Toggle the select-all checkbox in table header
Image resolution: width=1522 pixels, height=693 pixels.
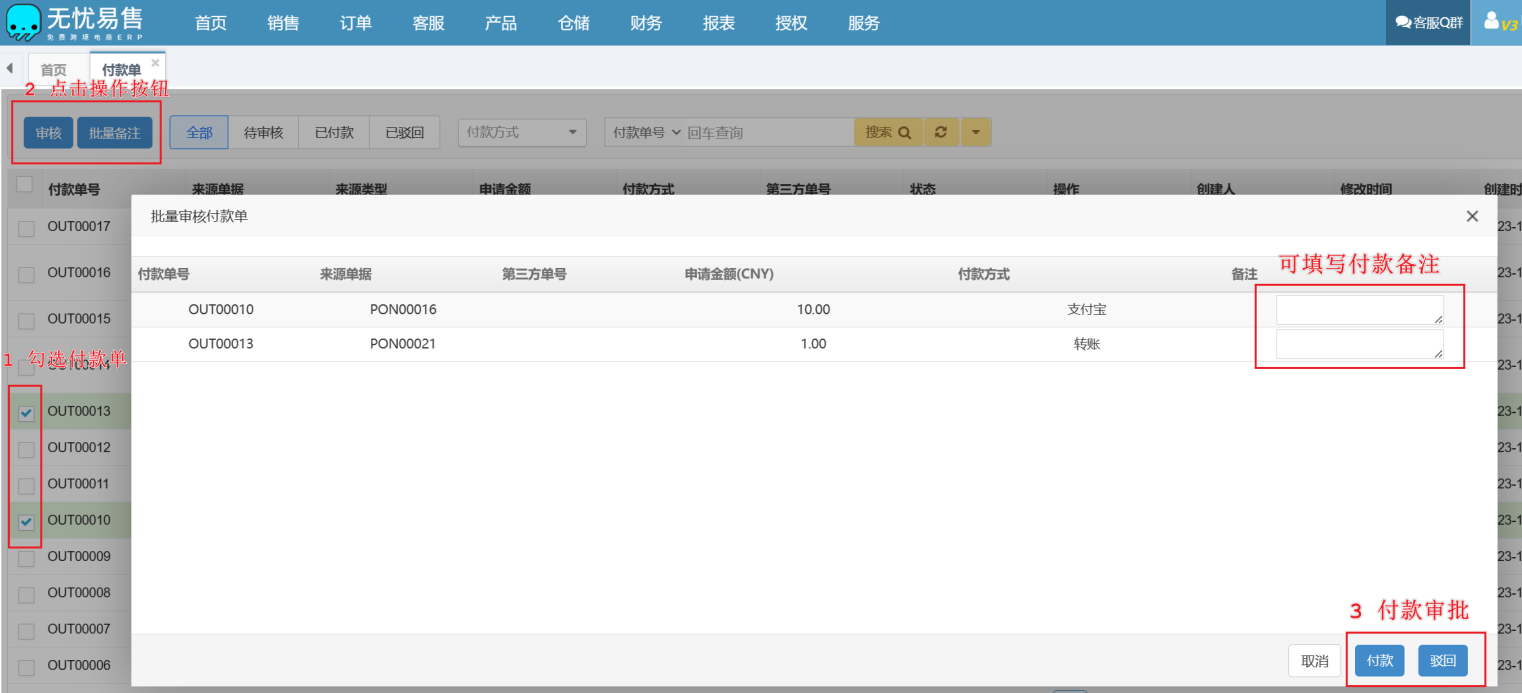pos(25,184)
